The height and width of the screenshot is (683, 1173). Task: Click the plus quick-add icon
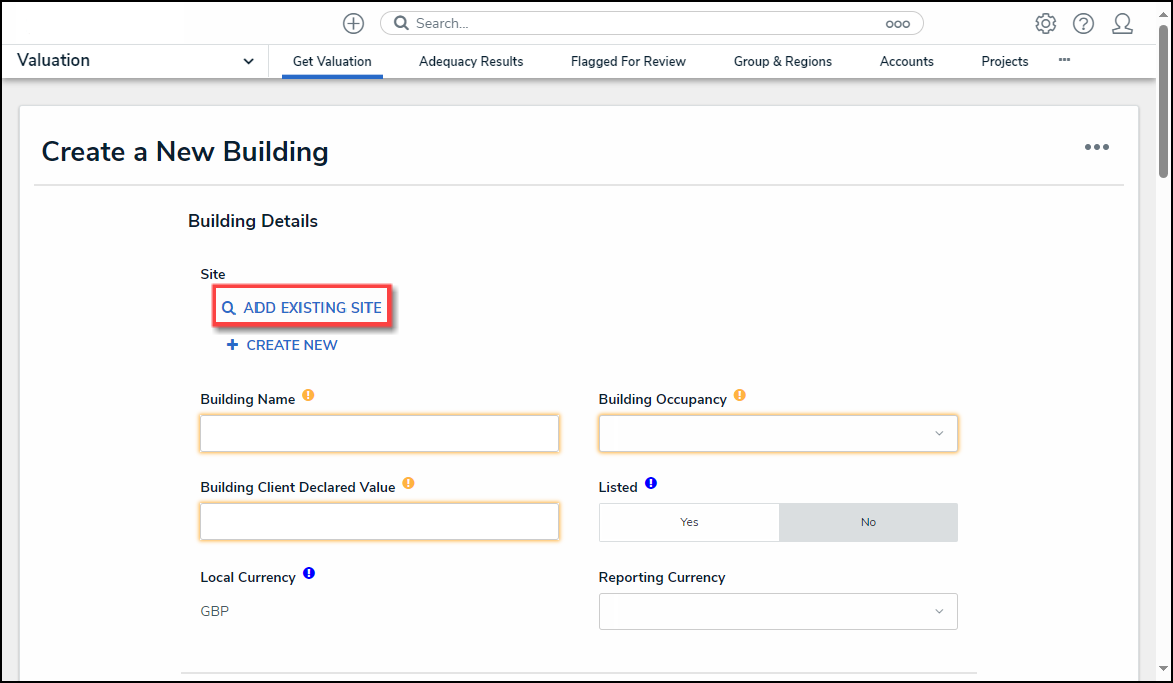(353, 23)
